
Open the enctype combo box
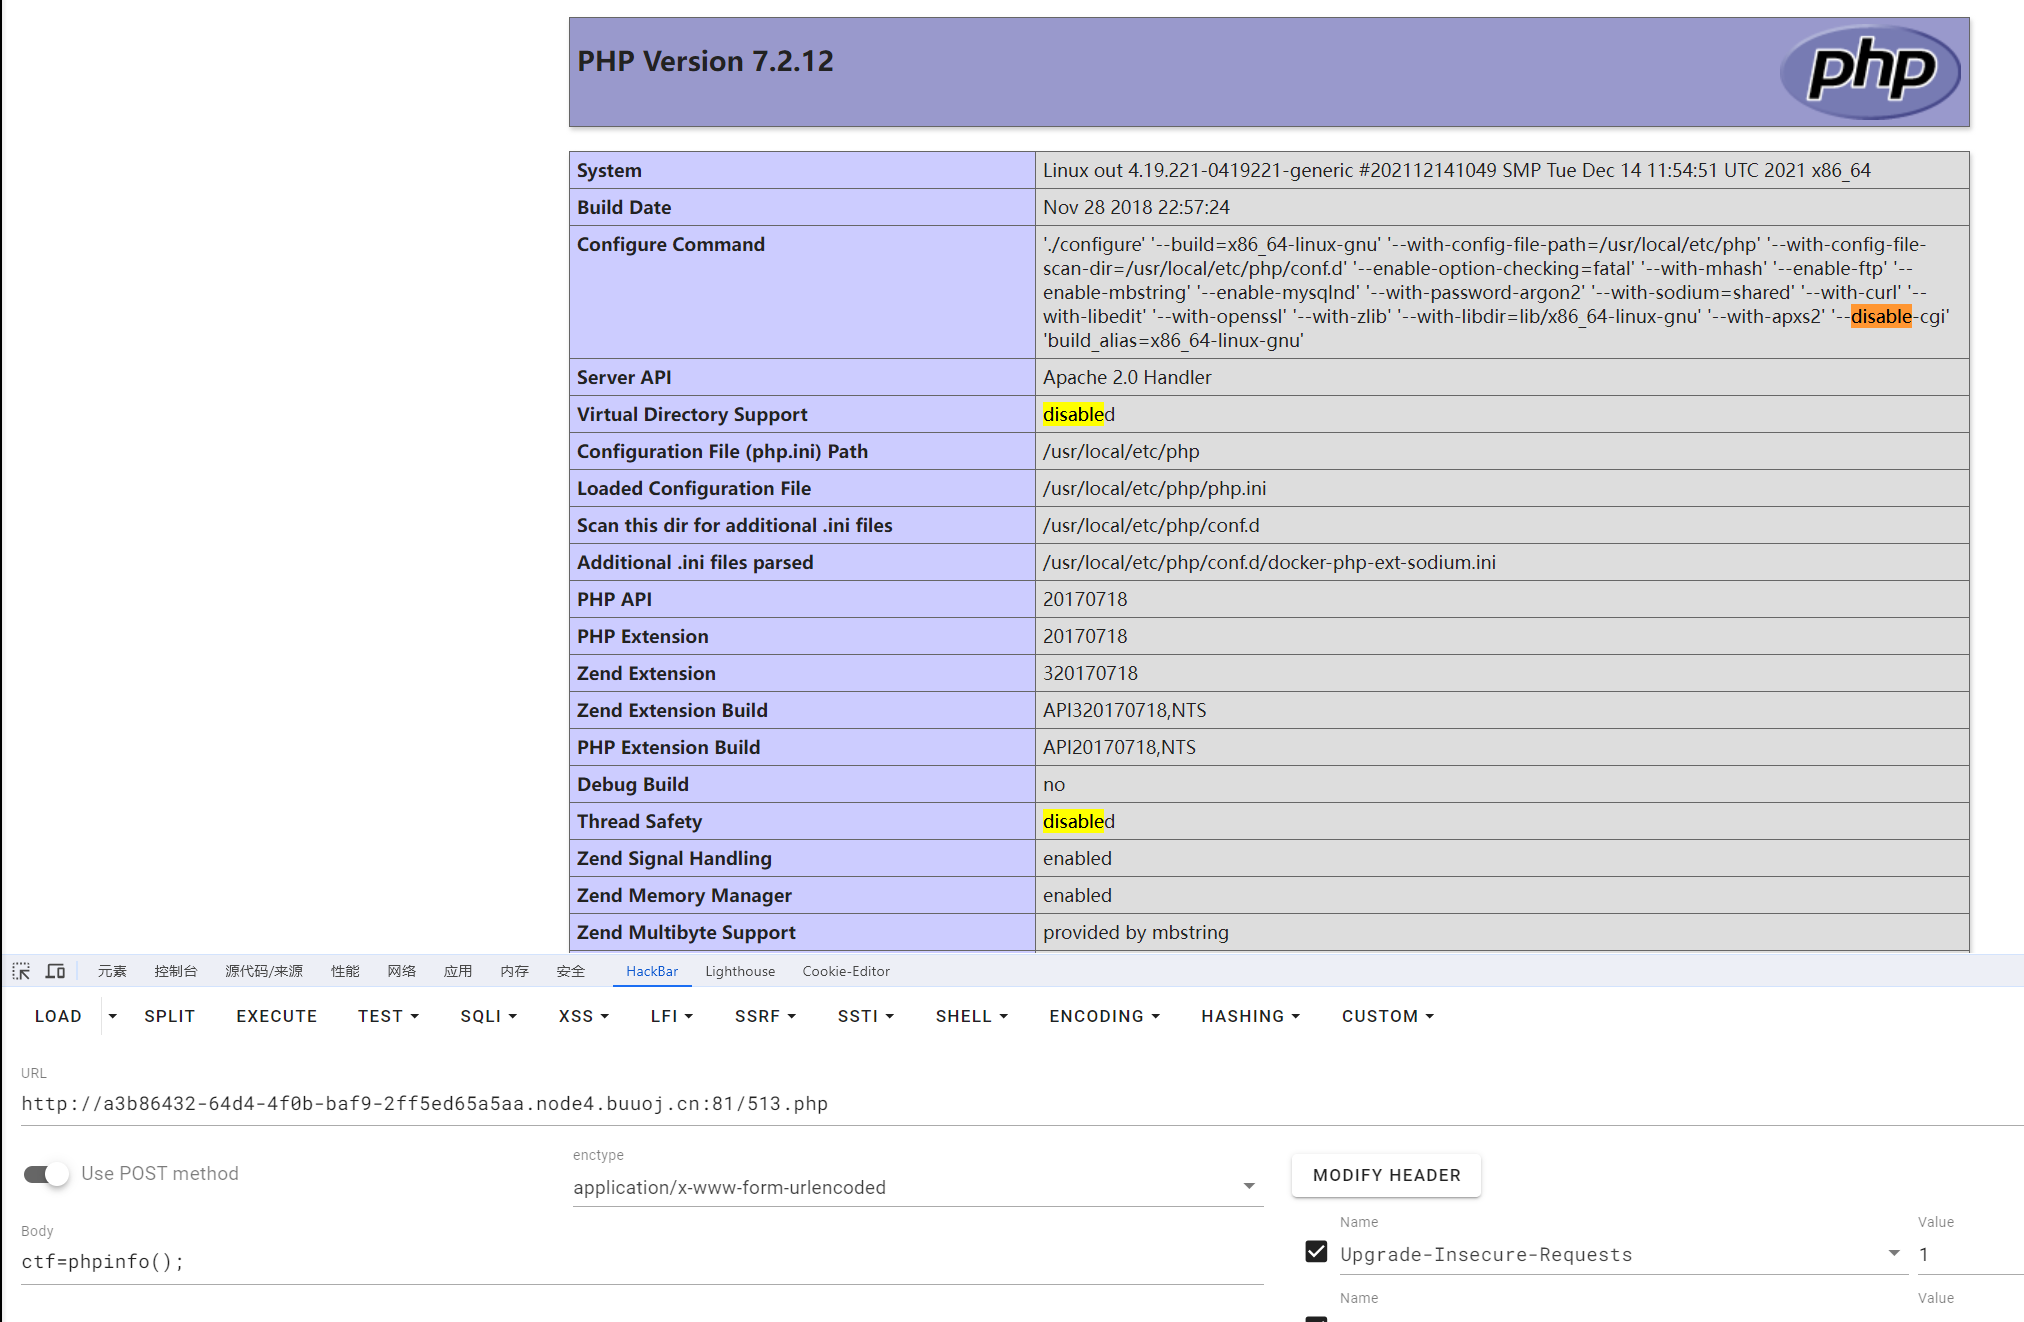(x=917, y=1187)
